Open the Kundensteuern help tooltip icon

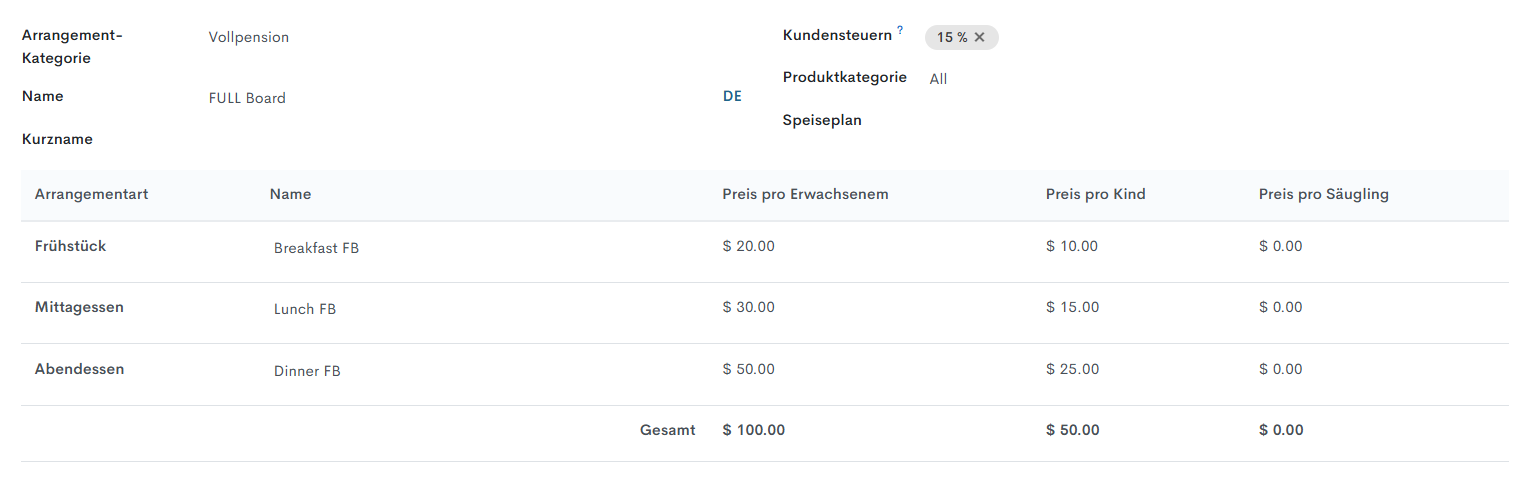pos(900,31)
